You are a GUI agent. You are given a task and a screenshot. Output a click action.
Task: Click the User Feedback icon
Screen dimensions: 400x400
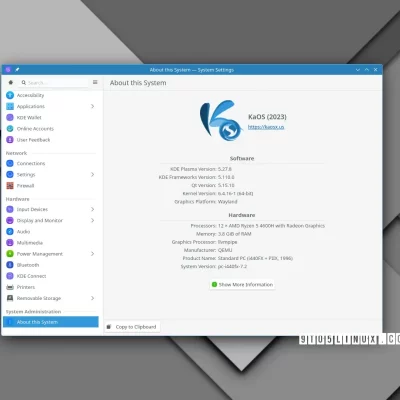10,140
